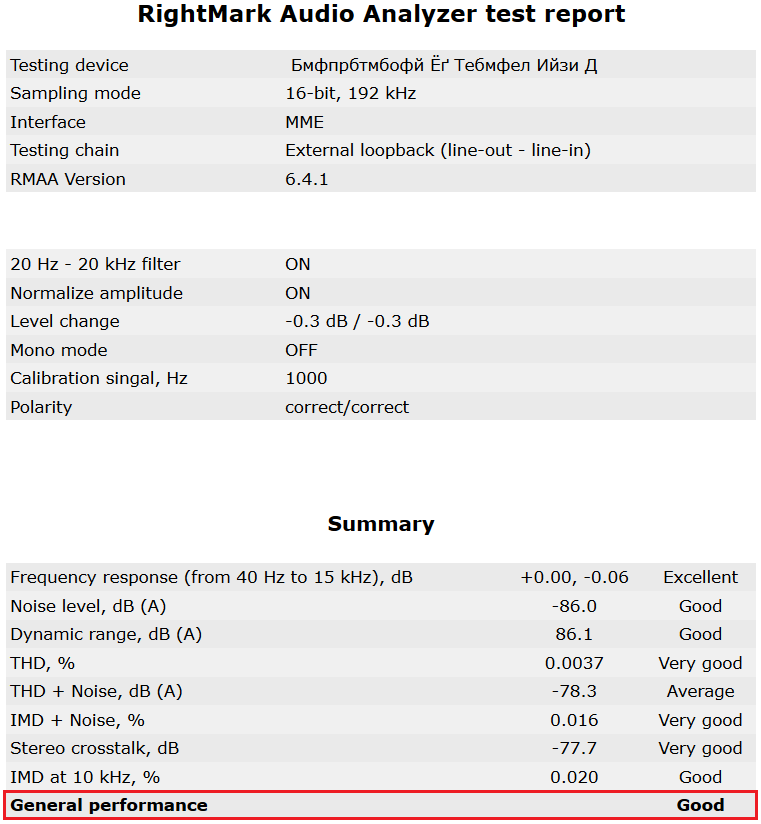The height and width of the screenshot is (824, 761).
Task: Click the THD 0.0037 value
Action: [x=574, y=663]
